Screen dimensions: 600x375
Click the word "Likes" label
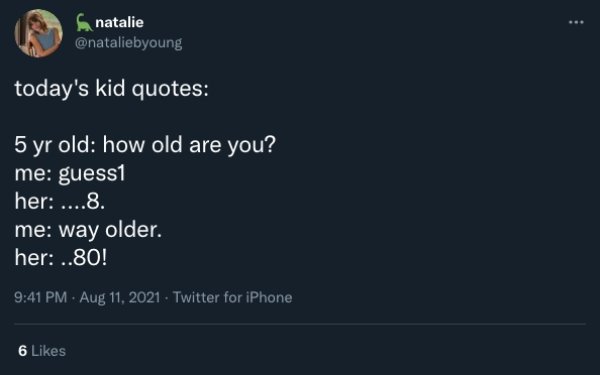click(x=49, y=351)
